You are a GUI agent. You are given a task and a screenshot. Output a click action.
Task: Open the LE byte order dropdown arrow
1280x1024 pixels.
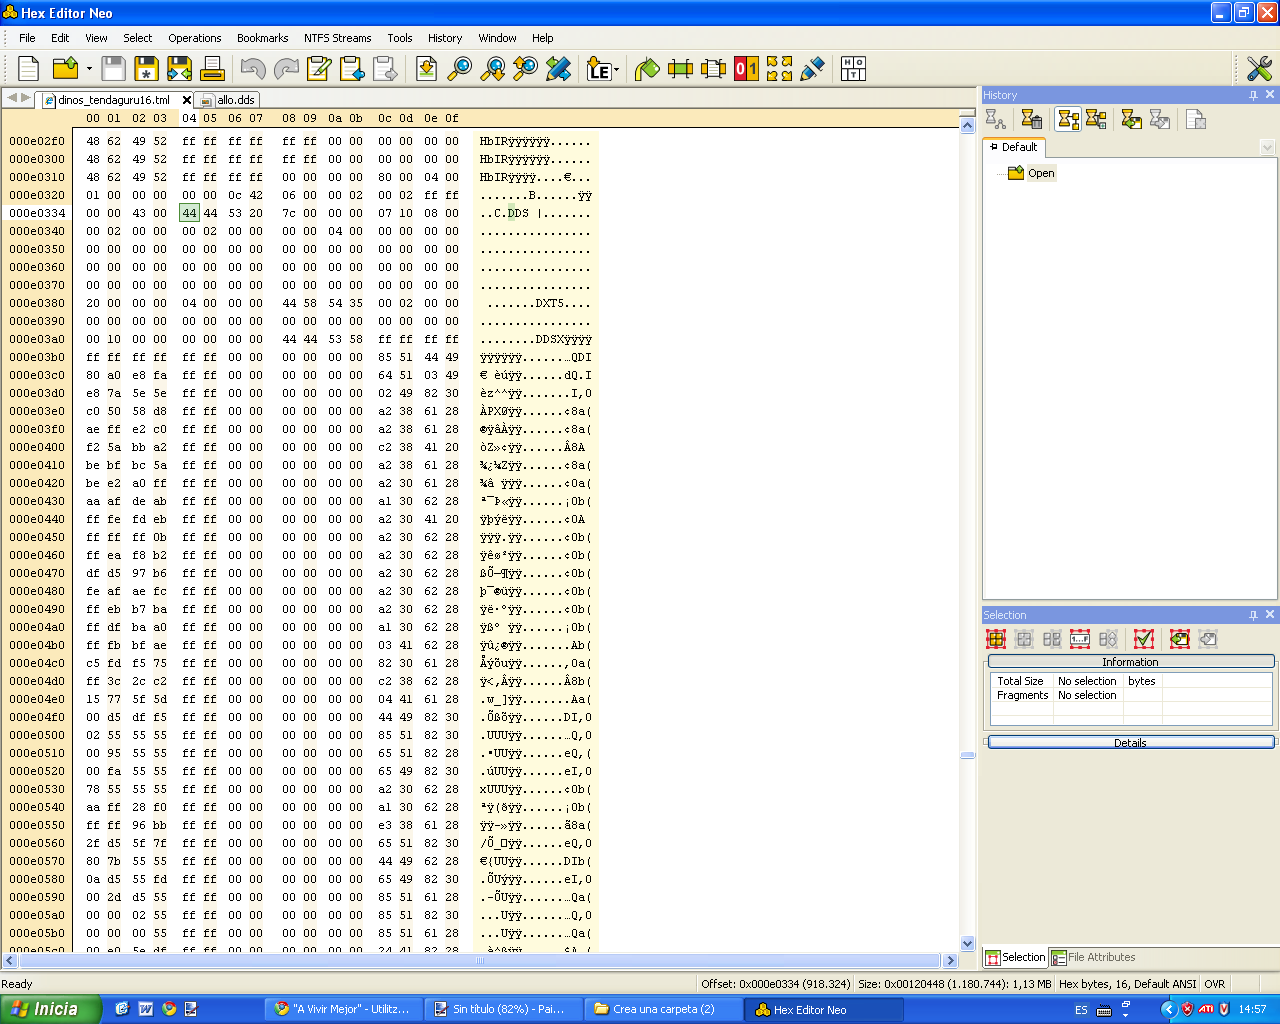click(617, 70)
